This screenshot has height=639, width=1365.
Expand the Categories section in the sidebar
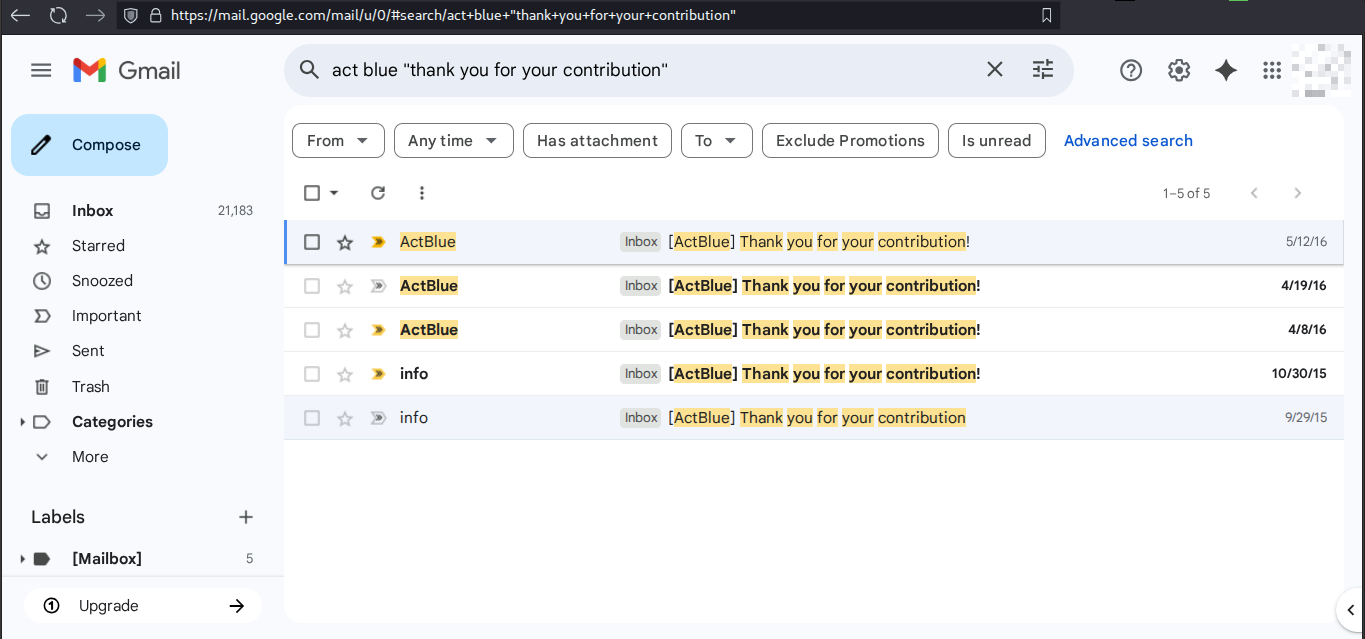point(22,422)
